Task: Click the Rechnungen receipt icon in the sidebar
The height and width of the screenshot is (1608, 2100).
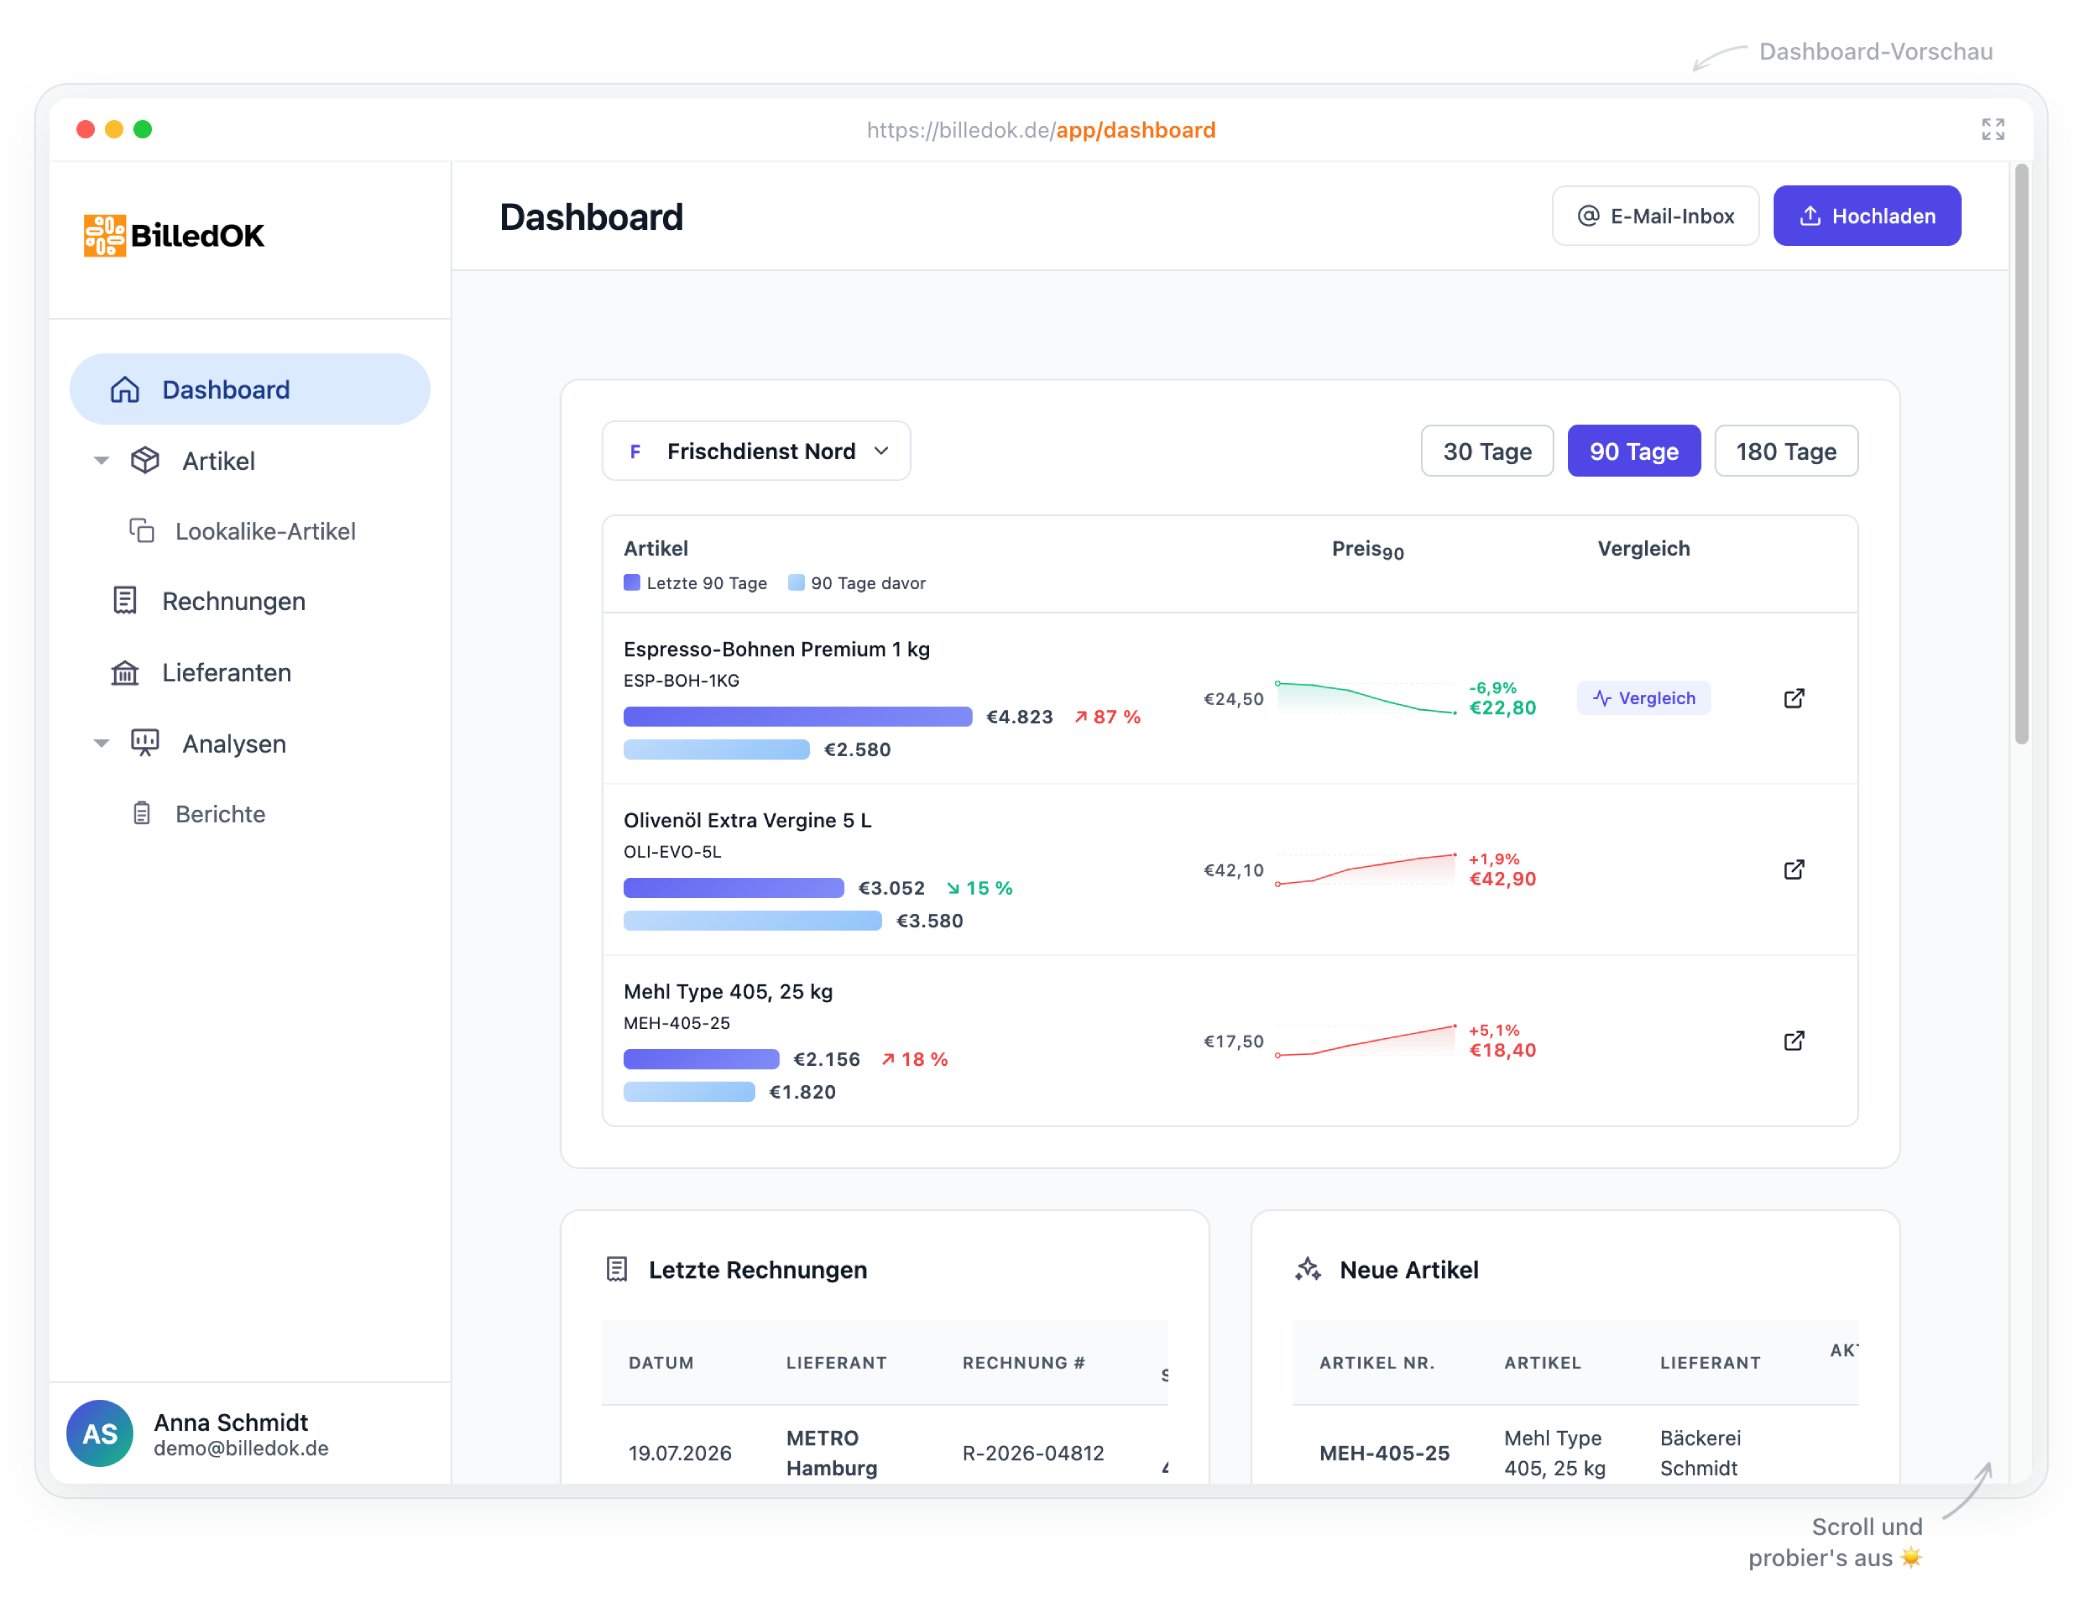Action: [x=124, y=600]
